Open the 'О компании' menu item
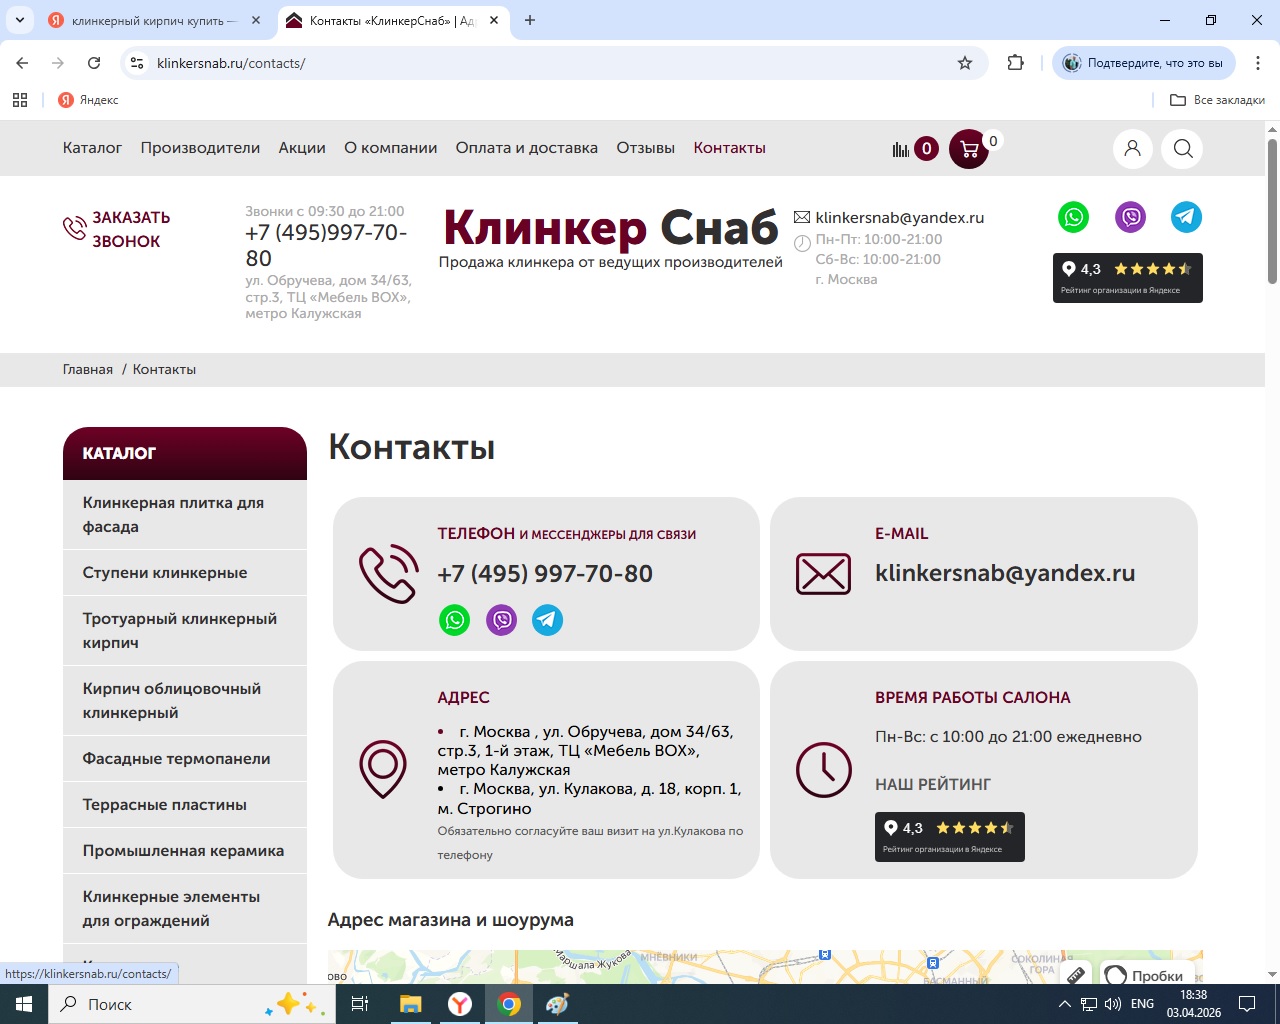Image resolution: width=1280 pixels, height=1024 pixels. click(391, 148)
